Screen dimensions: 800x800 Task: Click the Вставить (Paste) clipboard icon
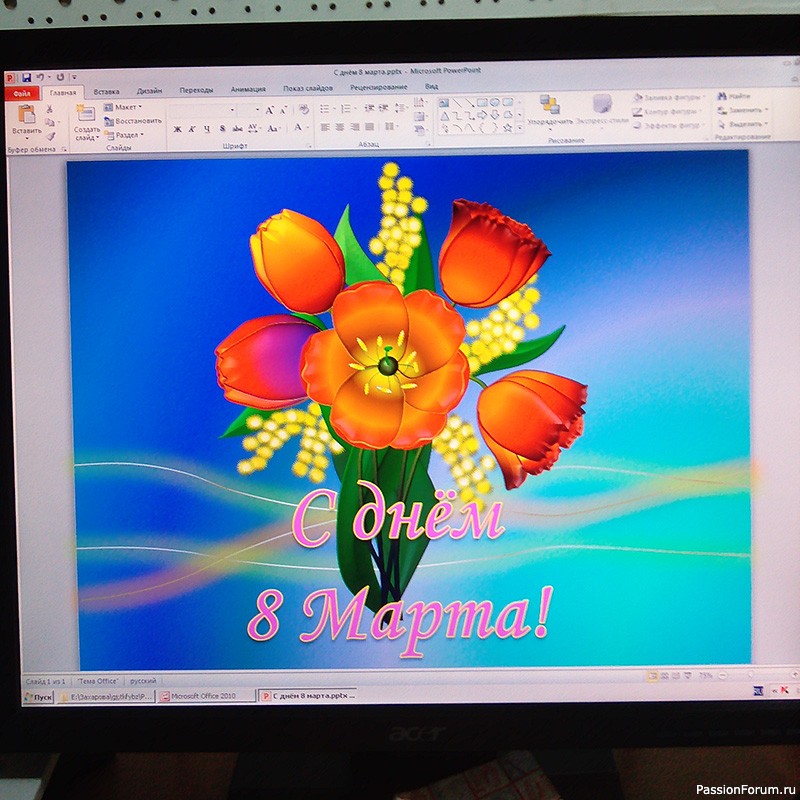(26, 119)
